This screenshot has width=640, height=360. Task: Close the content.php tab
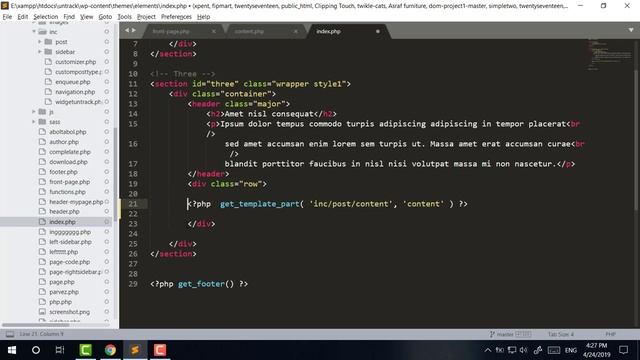tap(296, 31)
